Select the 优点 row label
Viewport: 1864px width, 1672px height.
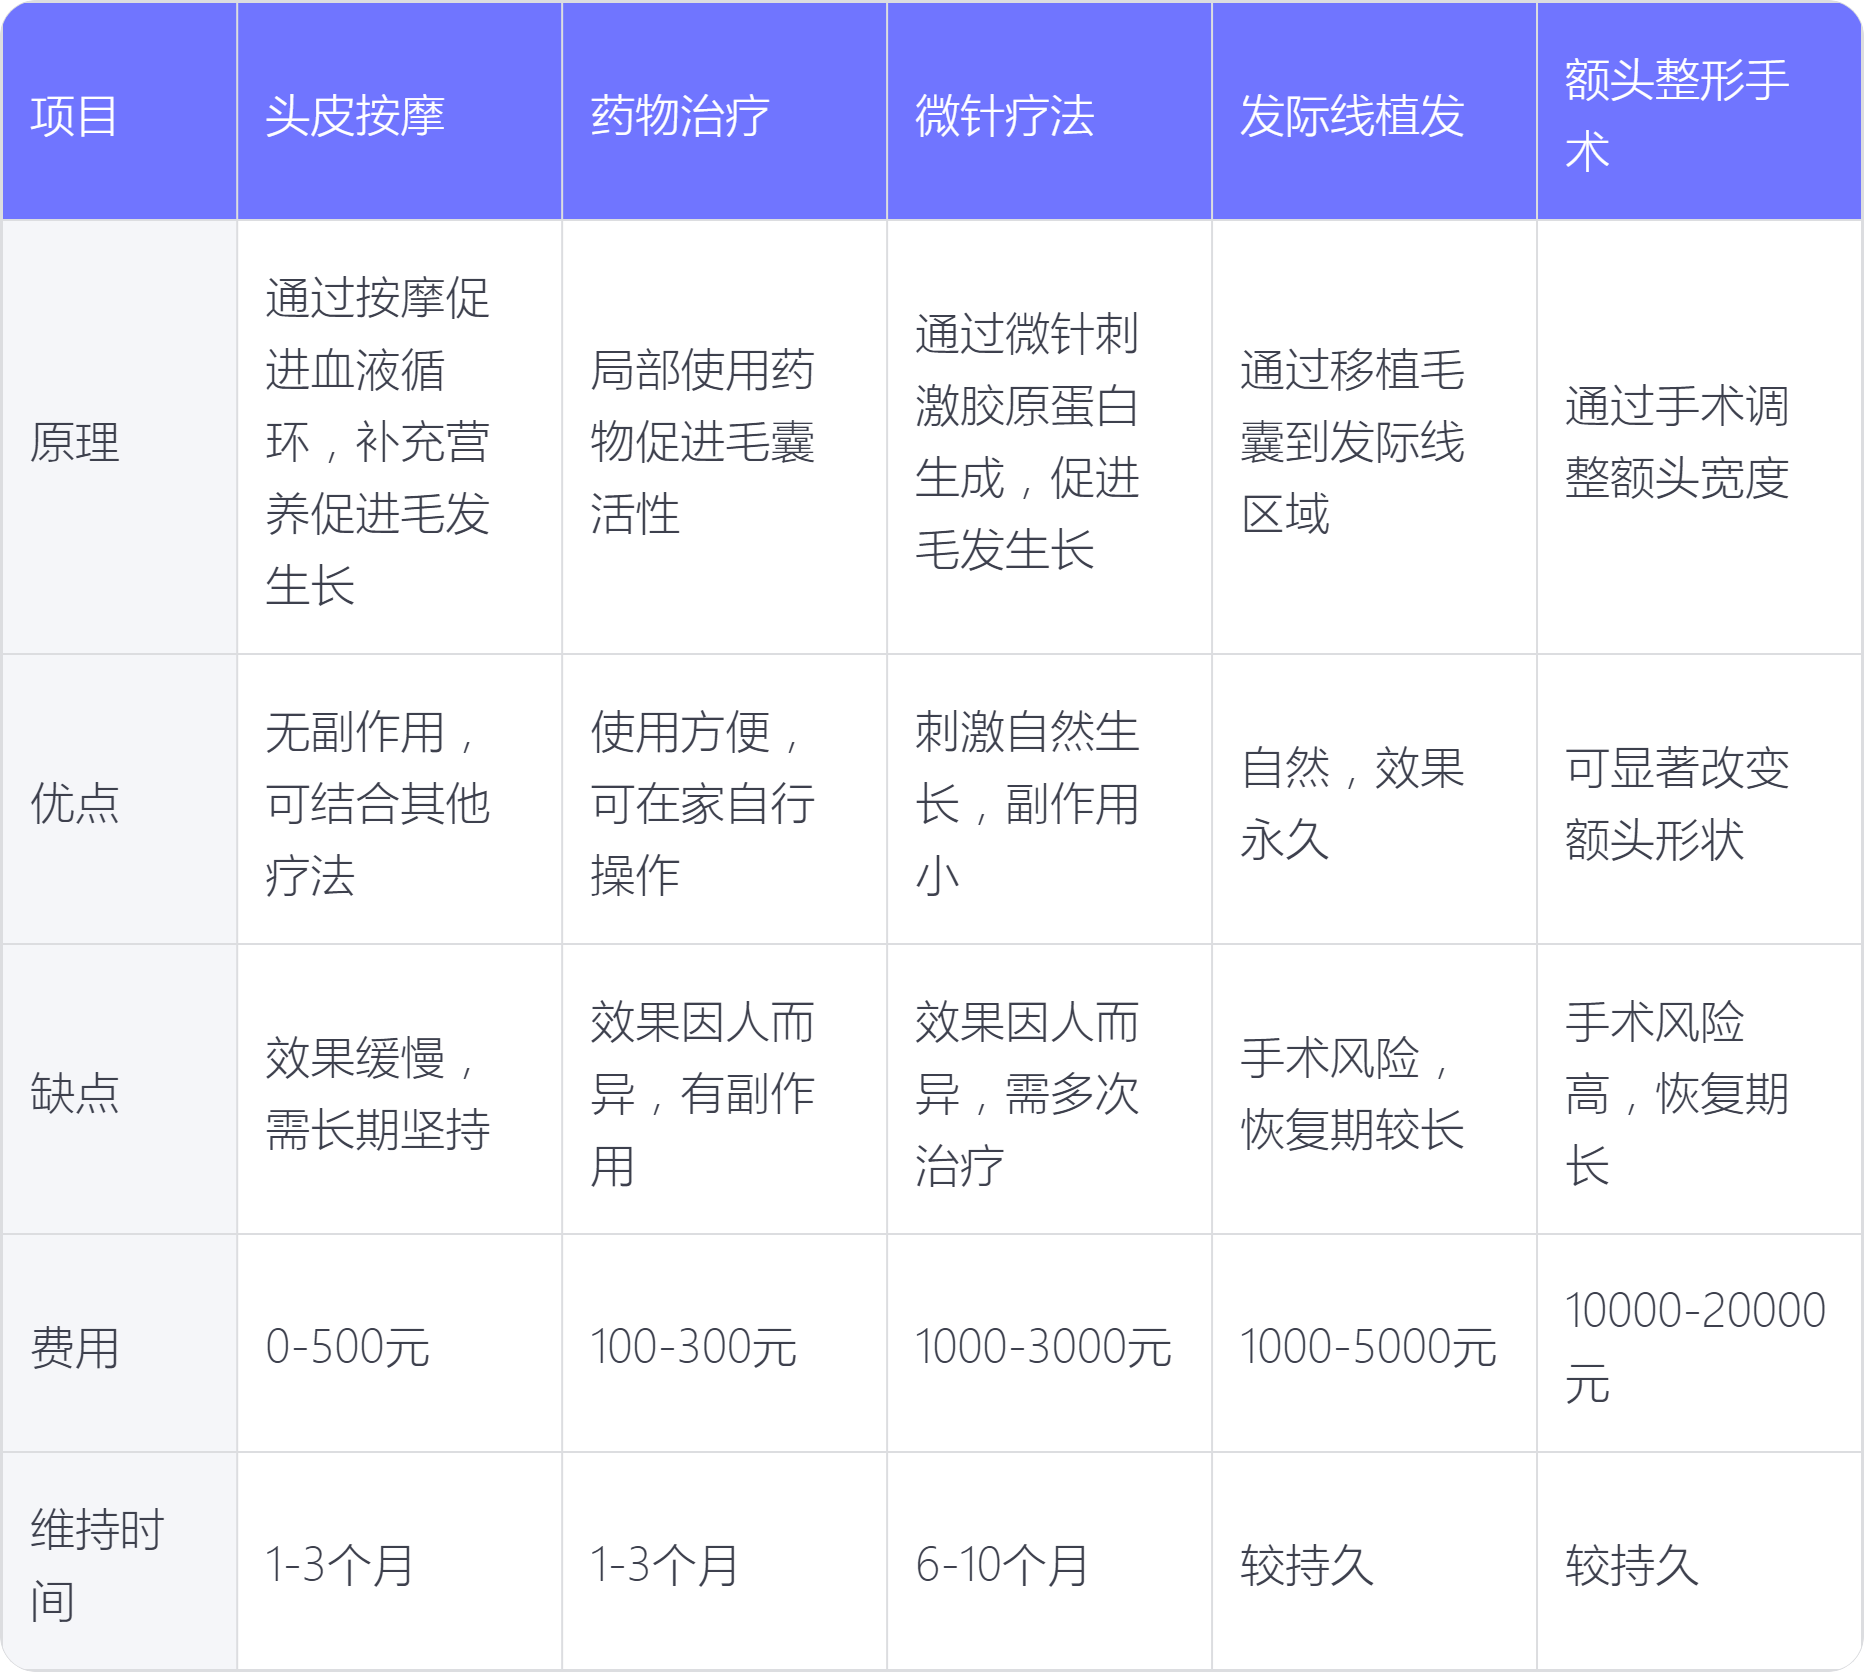point(74,802)
